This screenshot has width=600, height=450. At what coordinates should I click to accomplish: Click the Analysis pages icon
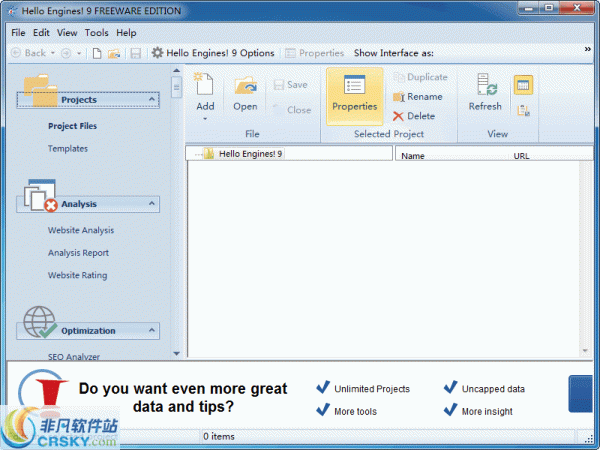pyautogui.click(x=40, y=195)
